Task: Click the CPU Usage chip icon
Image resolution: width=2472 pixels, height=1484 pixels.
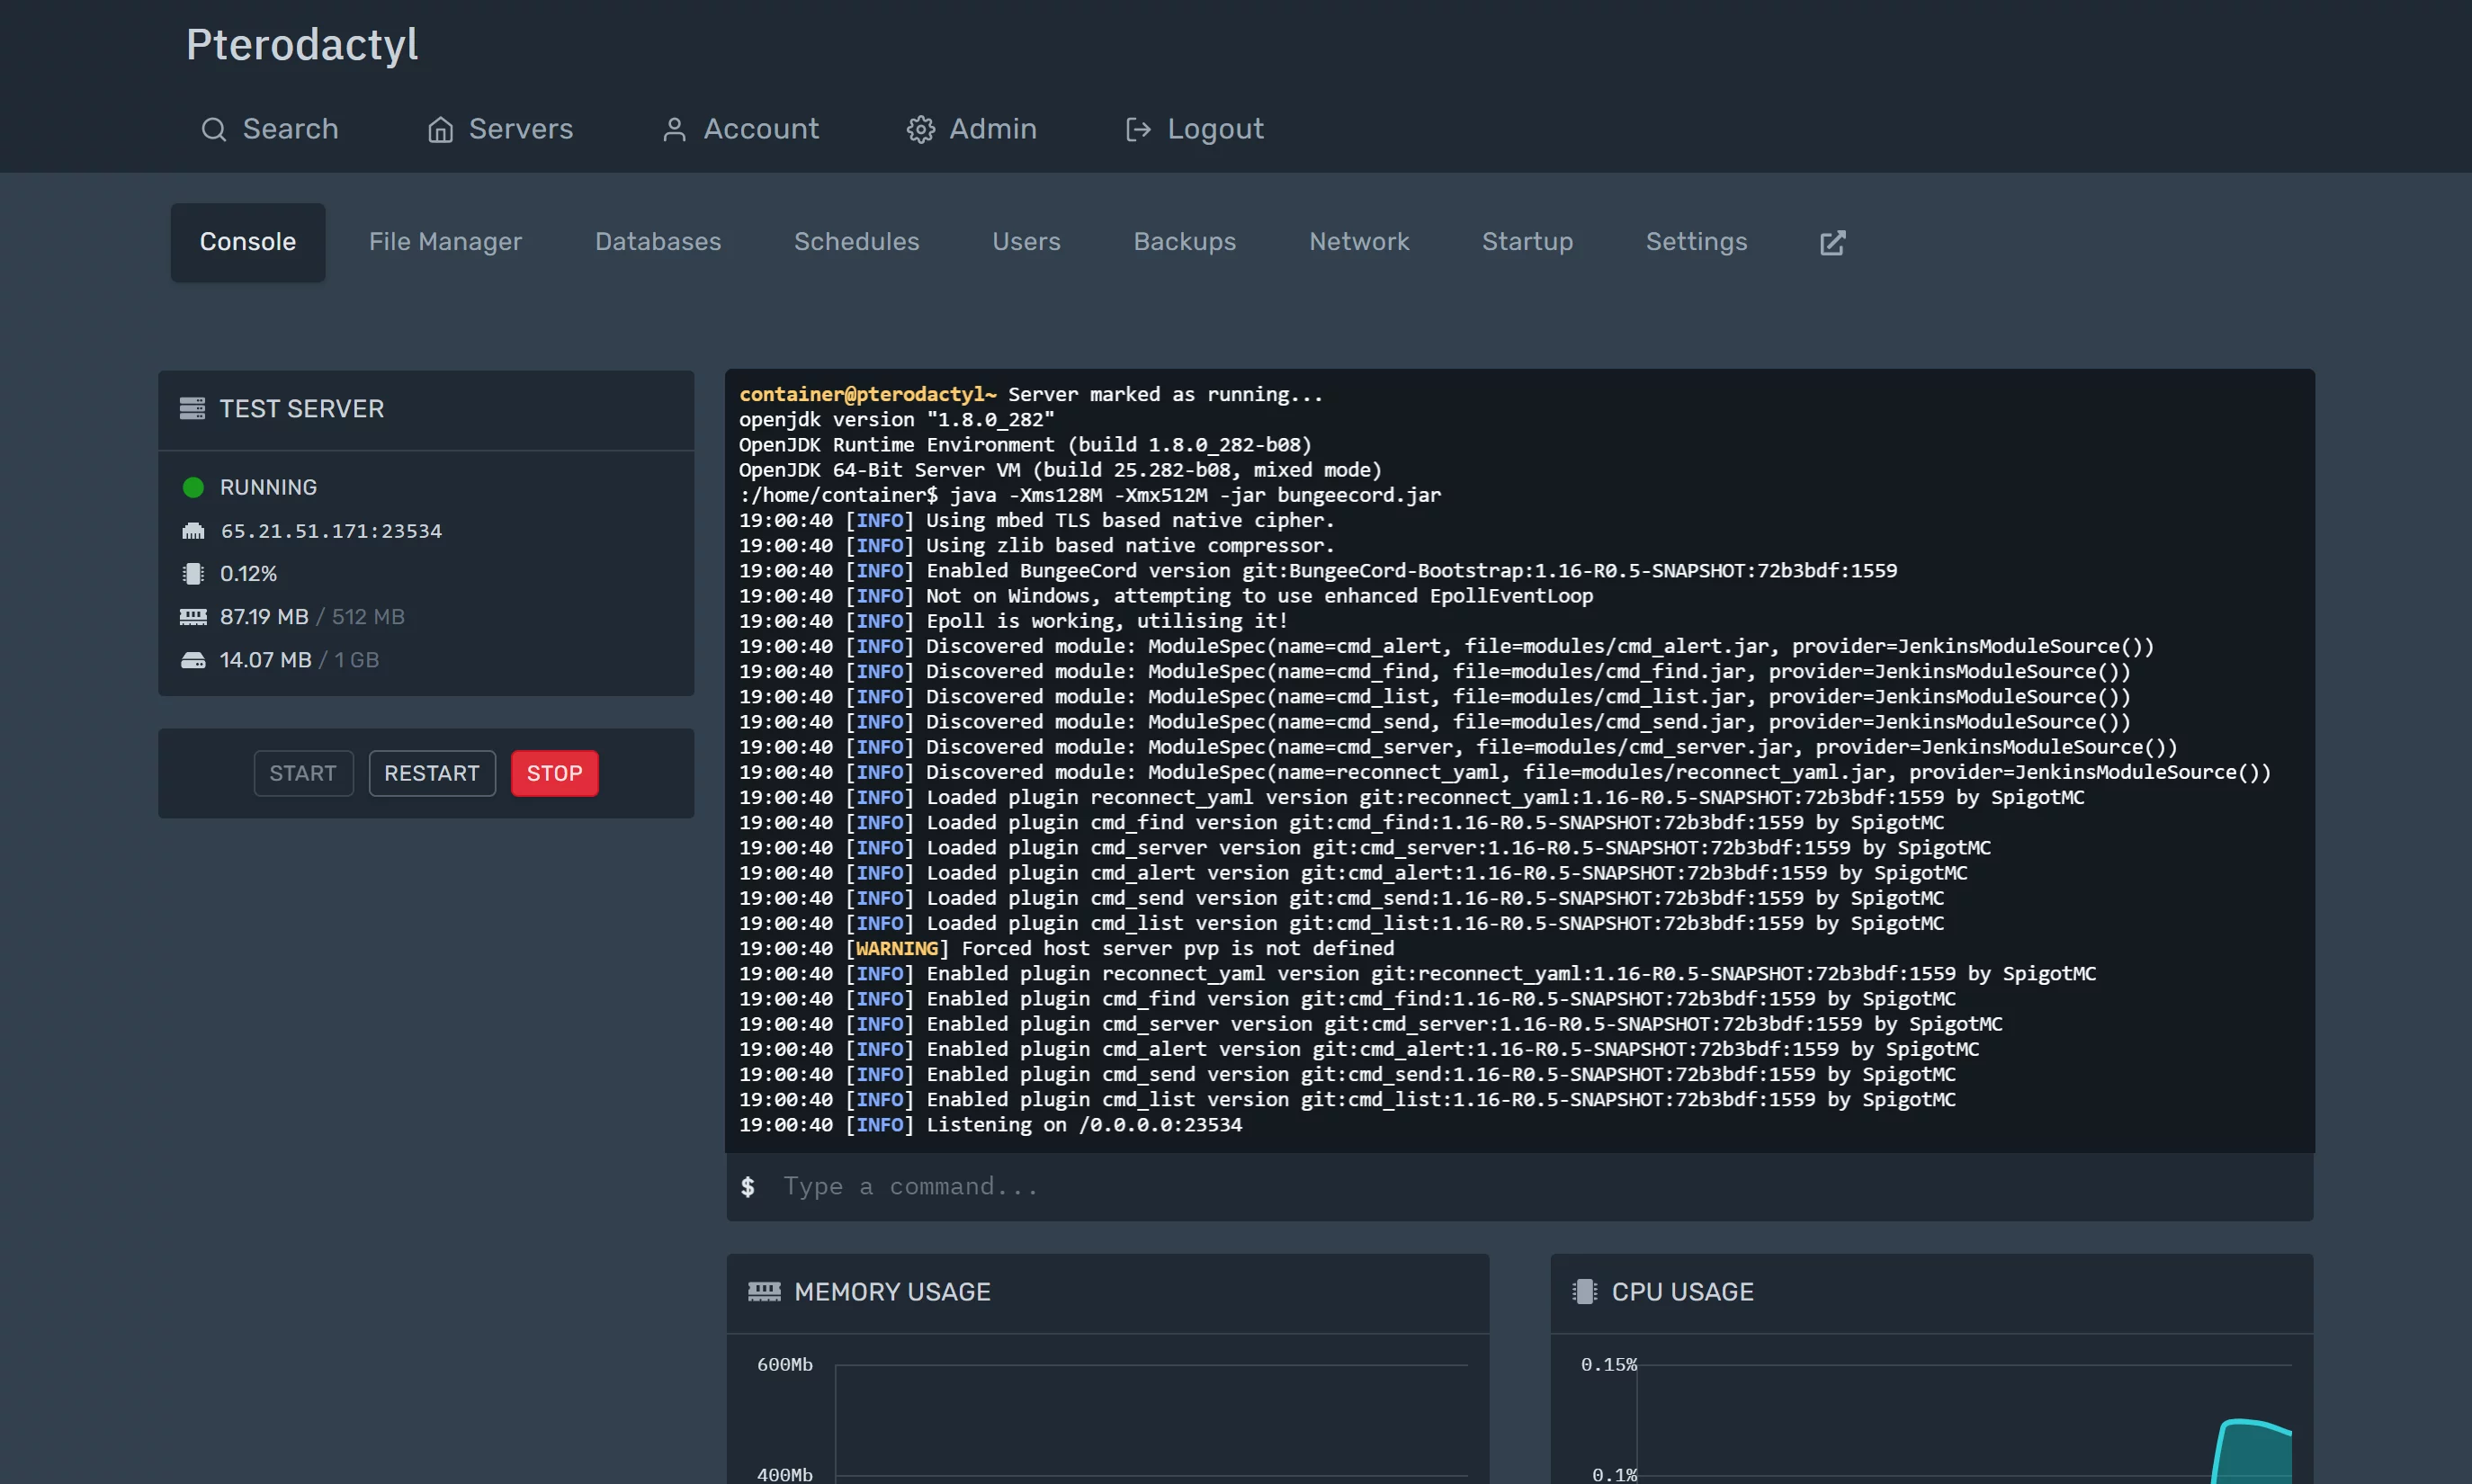Action: coord(1584,1292)
